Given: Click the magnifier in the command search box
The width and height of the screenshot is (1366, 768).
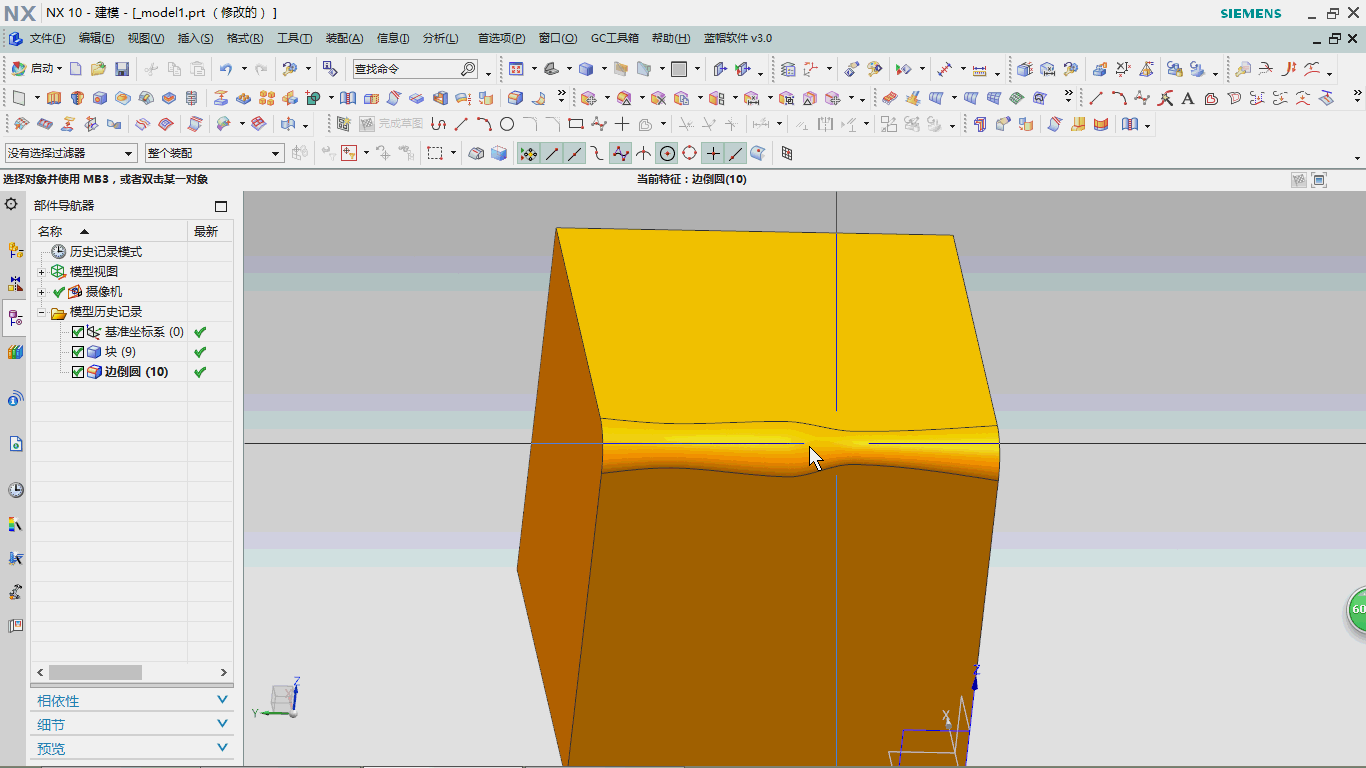Looking at the screenshot, I should [x=468, y=69].
